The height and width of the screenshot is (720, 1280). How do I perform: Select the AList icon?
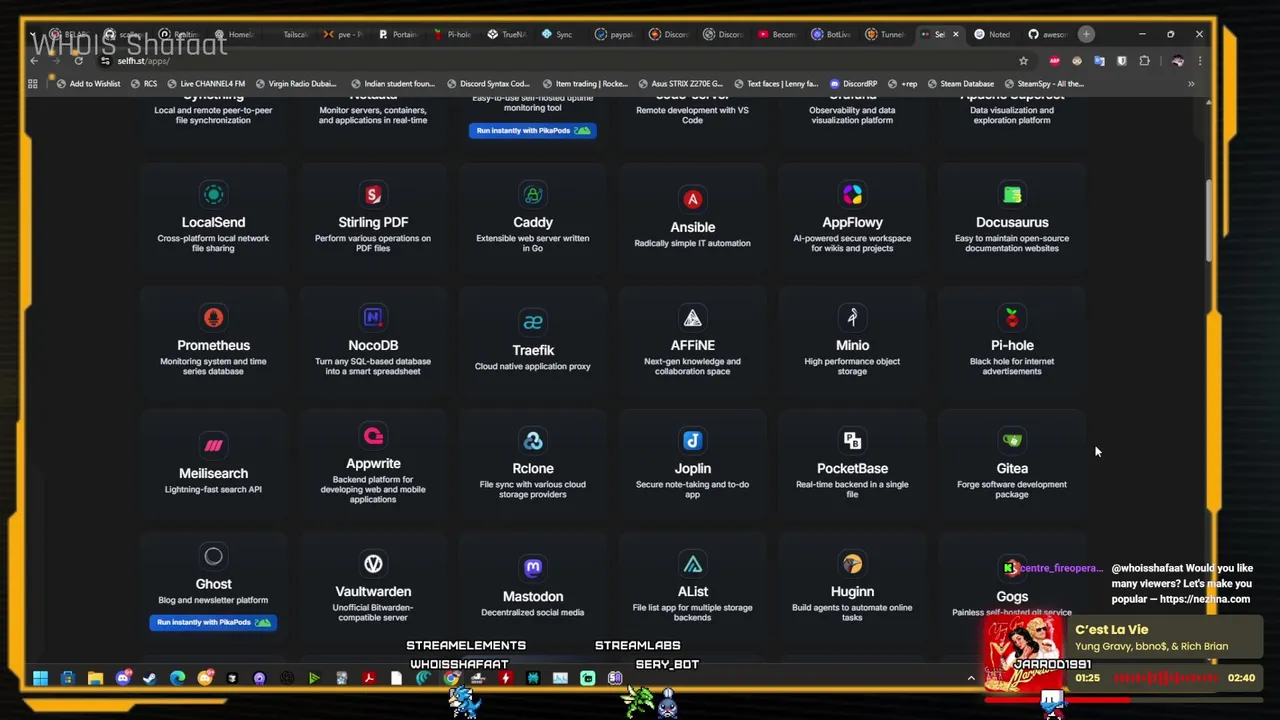click(692, 564)
